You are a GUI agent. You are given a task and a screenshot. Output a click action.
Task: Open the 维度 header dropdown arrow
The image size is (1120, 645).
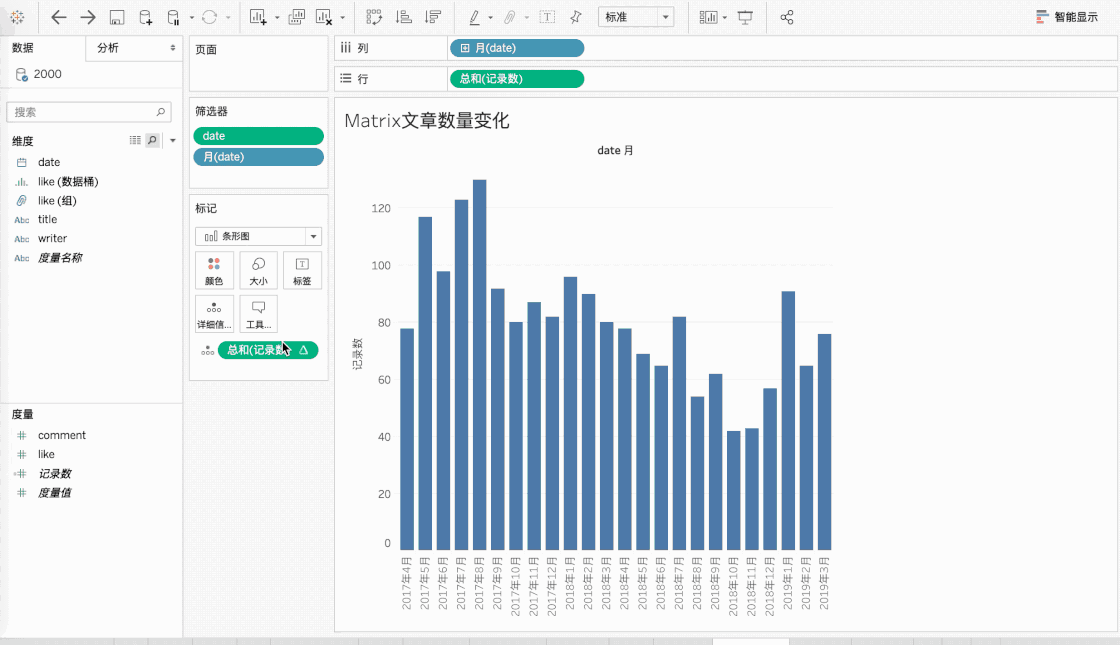point(173,141)
